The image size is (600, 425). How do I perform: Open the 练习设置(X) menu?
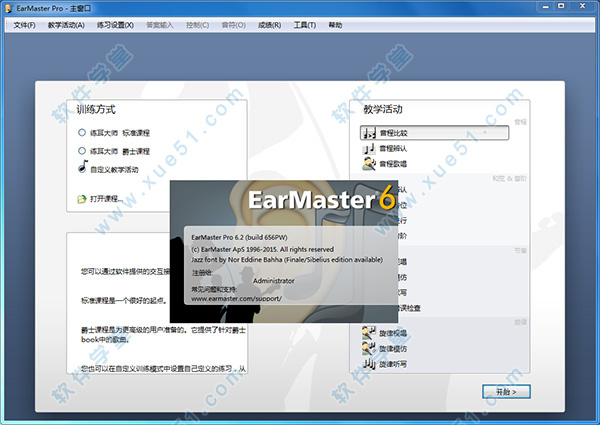click(x=115, y=25)
